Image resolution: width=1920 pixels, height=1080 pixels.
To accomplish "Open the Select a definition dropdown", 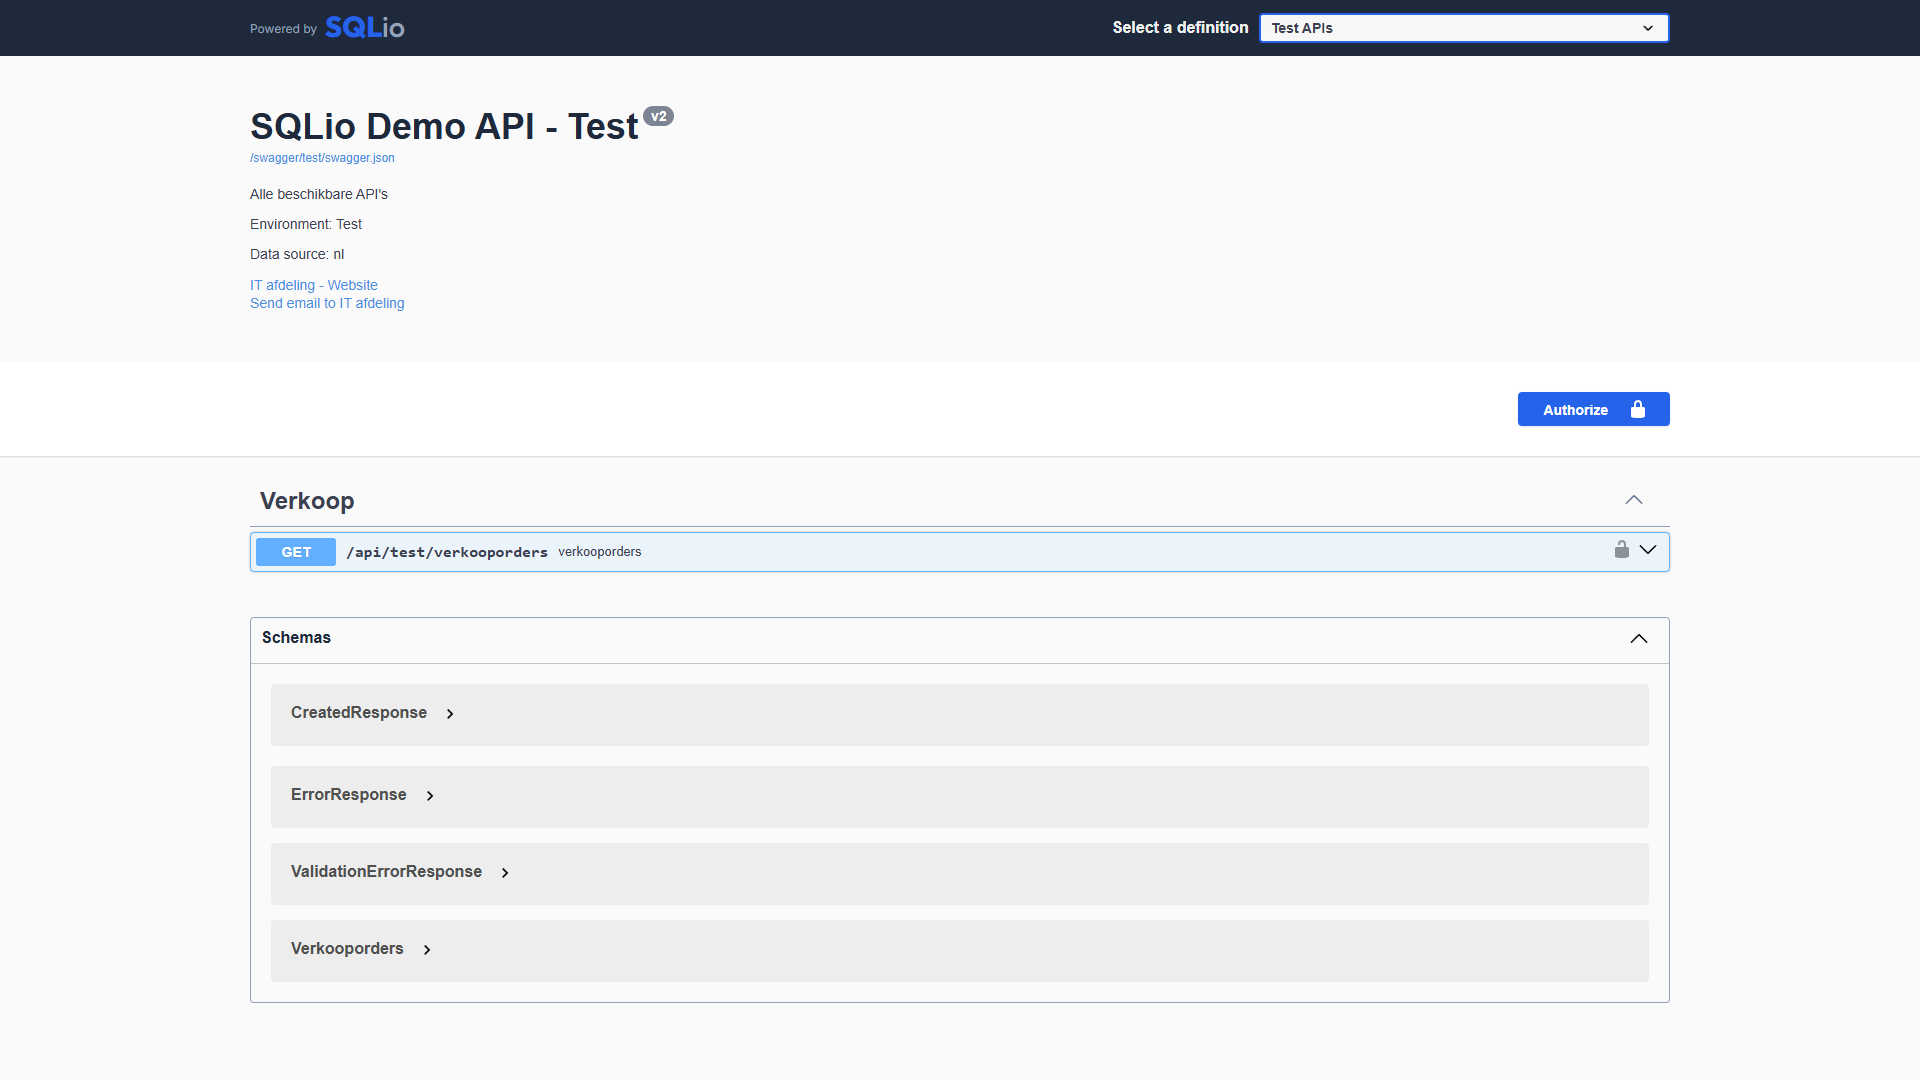I will coord(1464,28).
